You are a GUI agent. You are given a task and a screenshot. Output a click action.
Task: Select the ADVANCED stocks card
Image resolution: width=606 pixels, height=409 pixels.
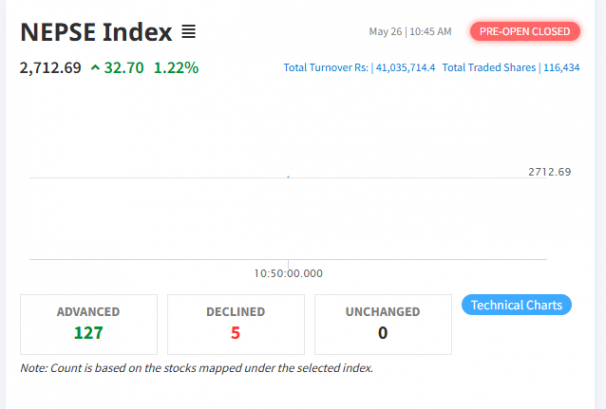pyautogui.click(x=89, y=323)
